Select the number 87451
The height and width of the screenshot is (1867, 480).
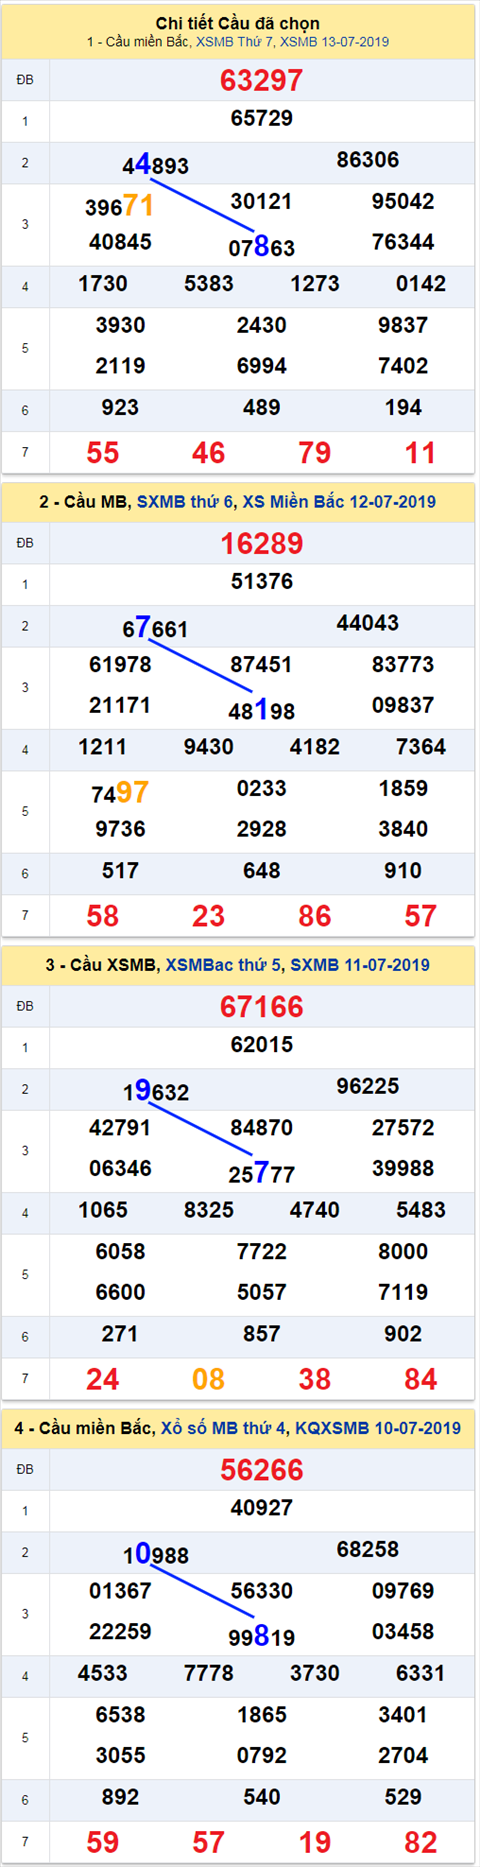click(262, 664)
